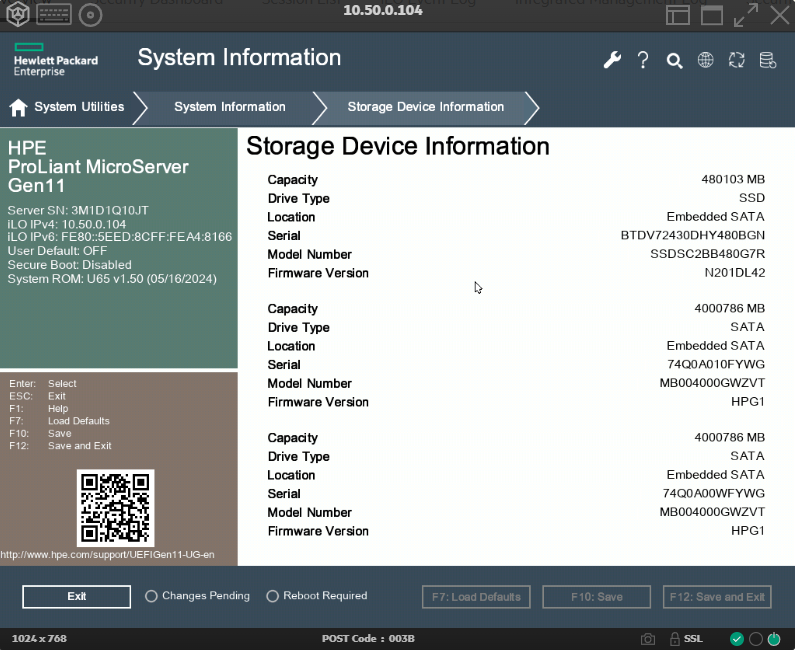Click the QR code image

tap(116, 508)
